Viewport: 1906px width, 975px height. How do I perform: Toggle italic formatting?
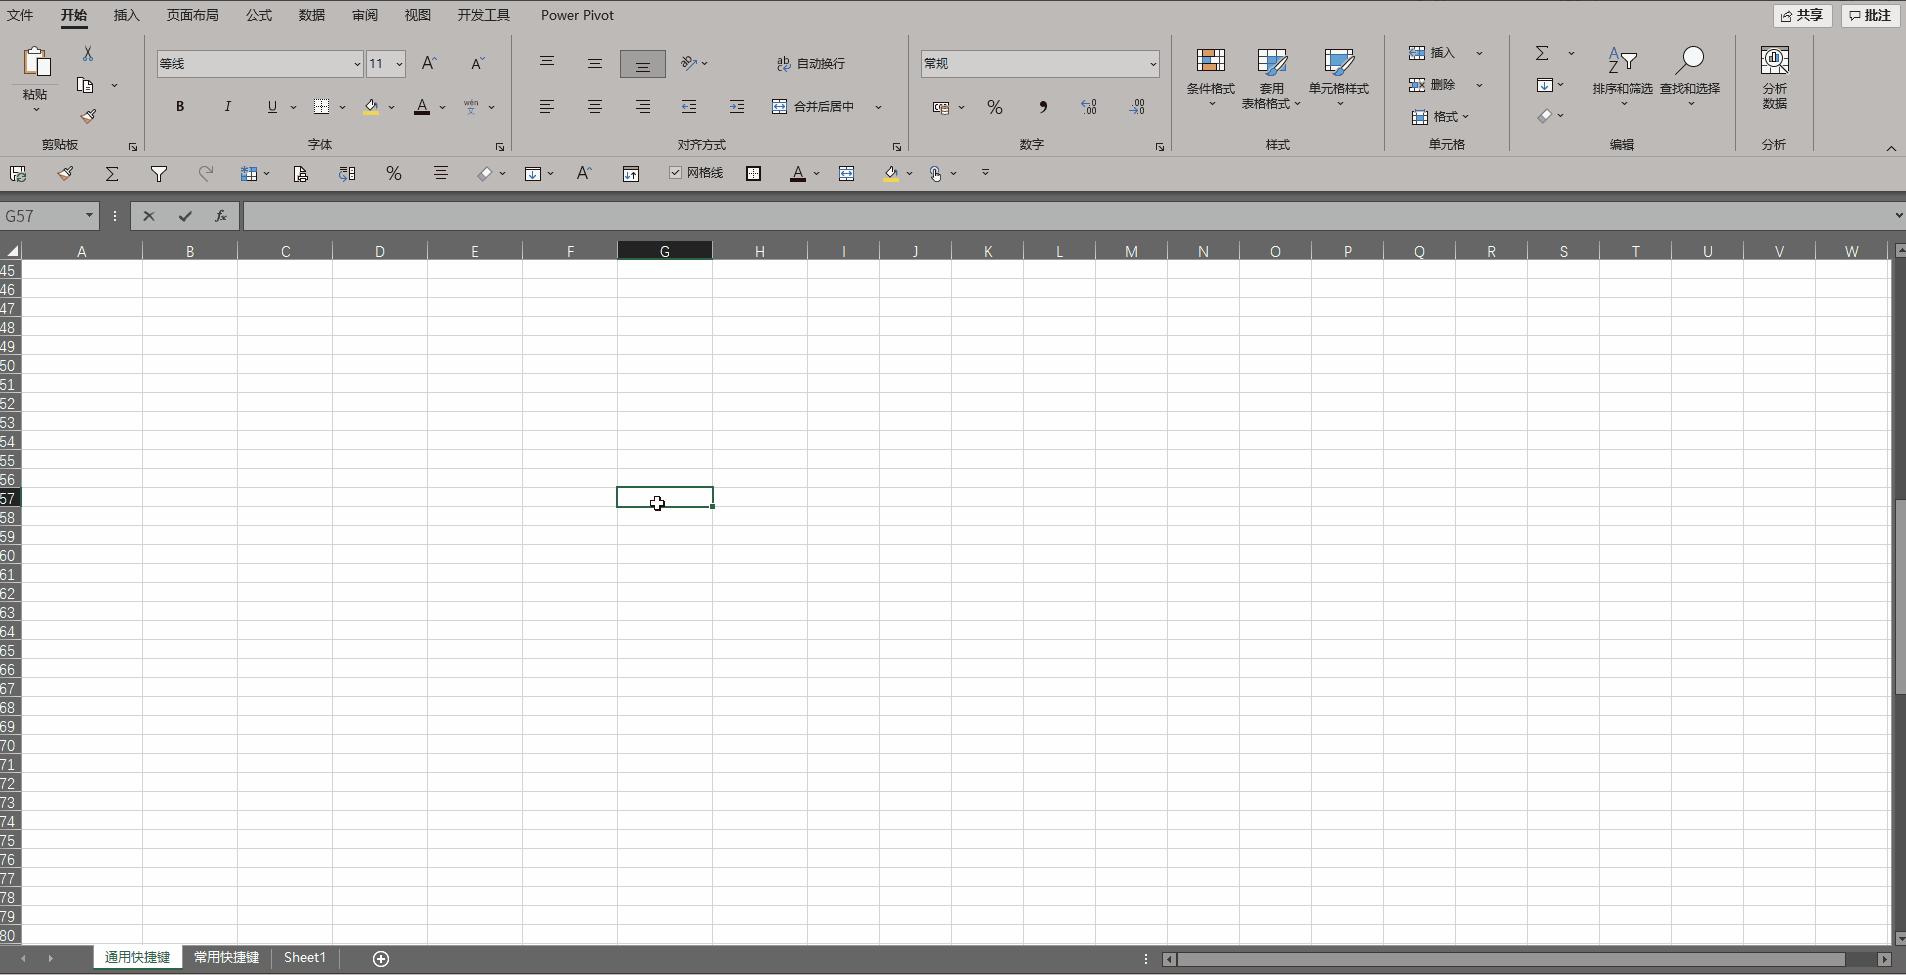[x=227, y=106]
